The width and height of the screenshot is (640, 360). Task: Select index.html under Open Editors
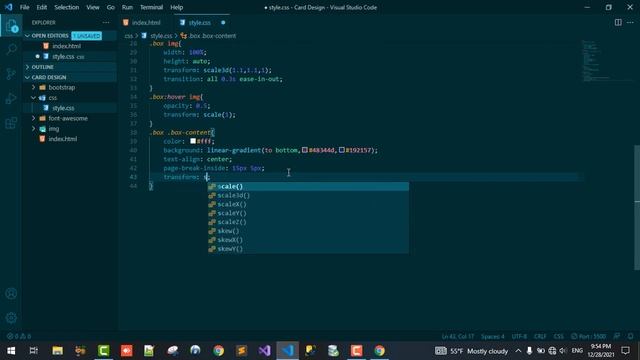70,46
